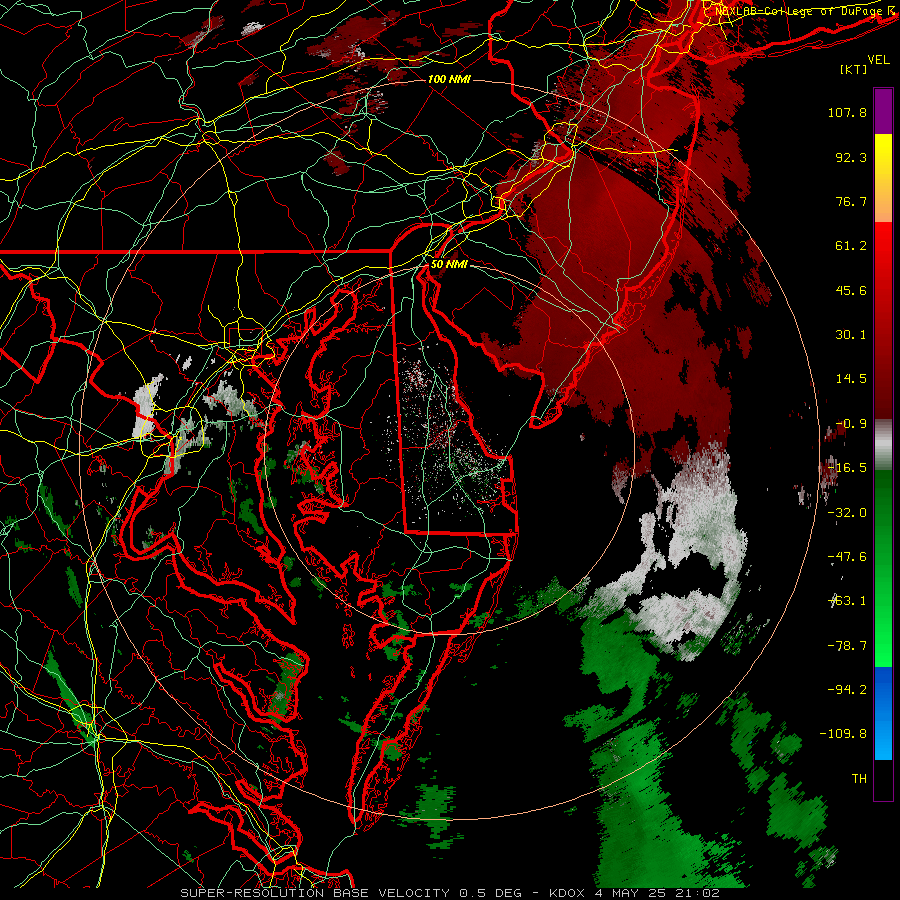This screenshot has width=900, height=900.
Task: Pick the green inbound segment of the velocity scale
Action: (x=883, y=569)
